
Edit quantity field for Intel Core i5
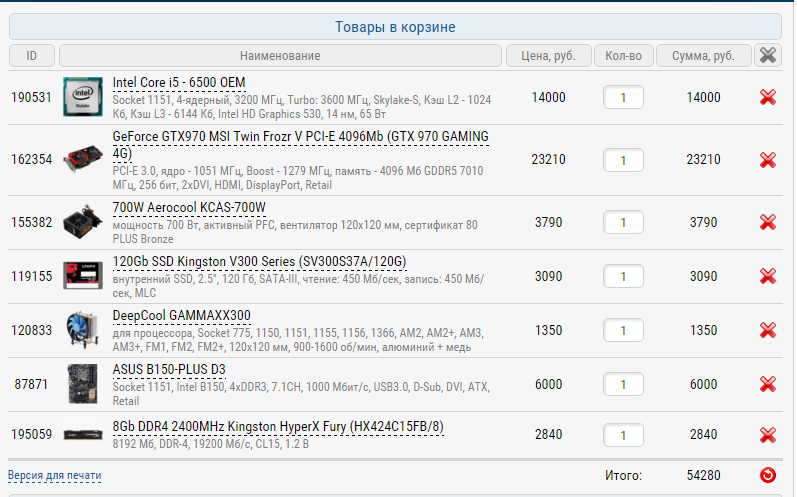(623, 98)
